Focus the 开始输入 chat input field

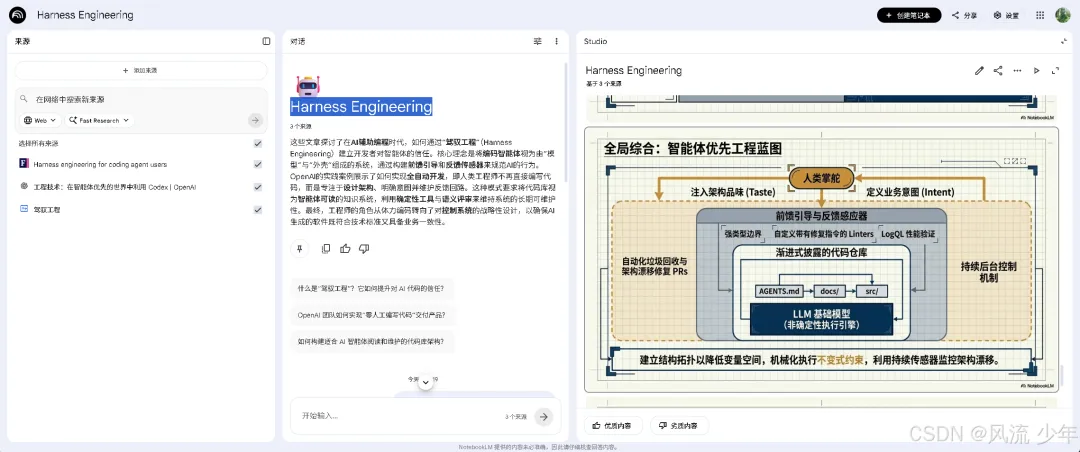pyautogui.click(x=399, y=416)
